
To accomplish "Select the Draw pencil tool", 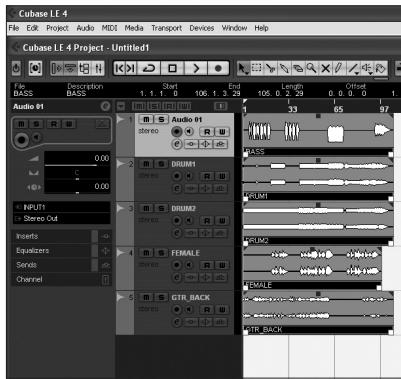I will (x=339, y=68).
